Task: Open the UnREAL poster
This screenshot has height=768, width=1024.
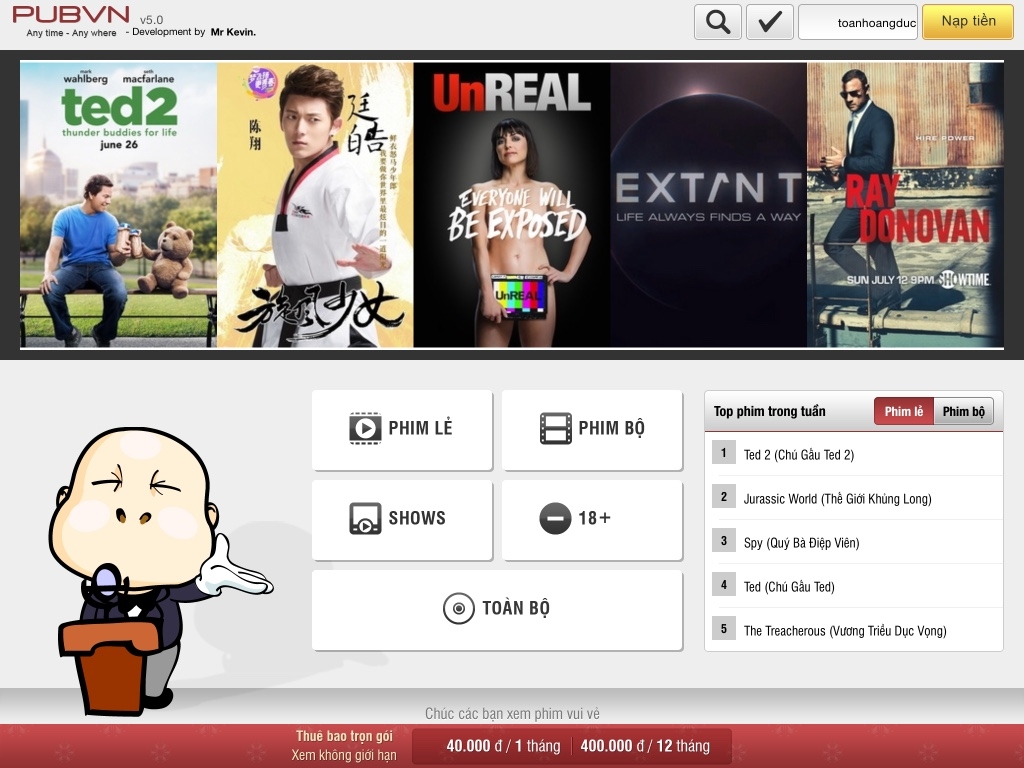Action: point(512,204)
